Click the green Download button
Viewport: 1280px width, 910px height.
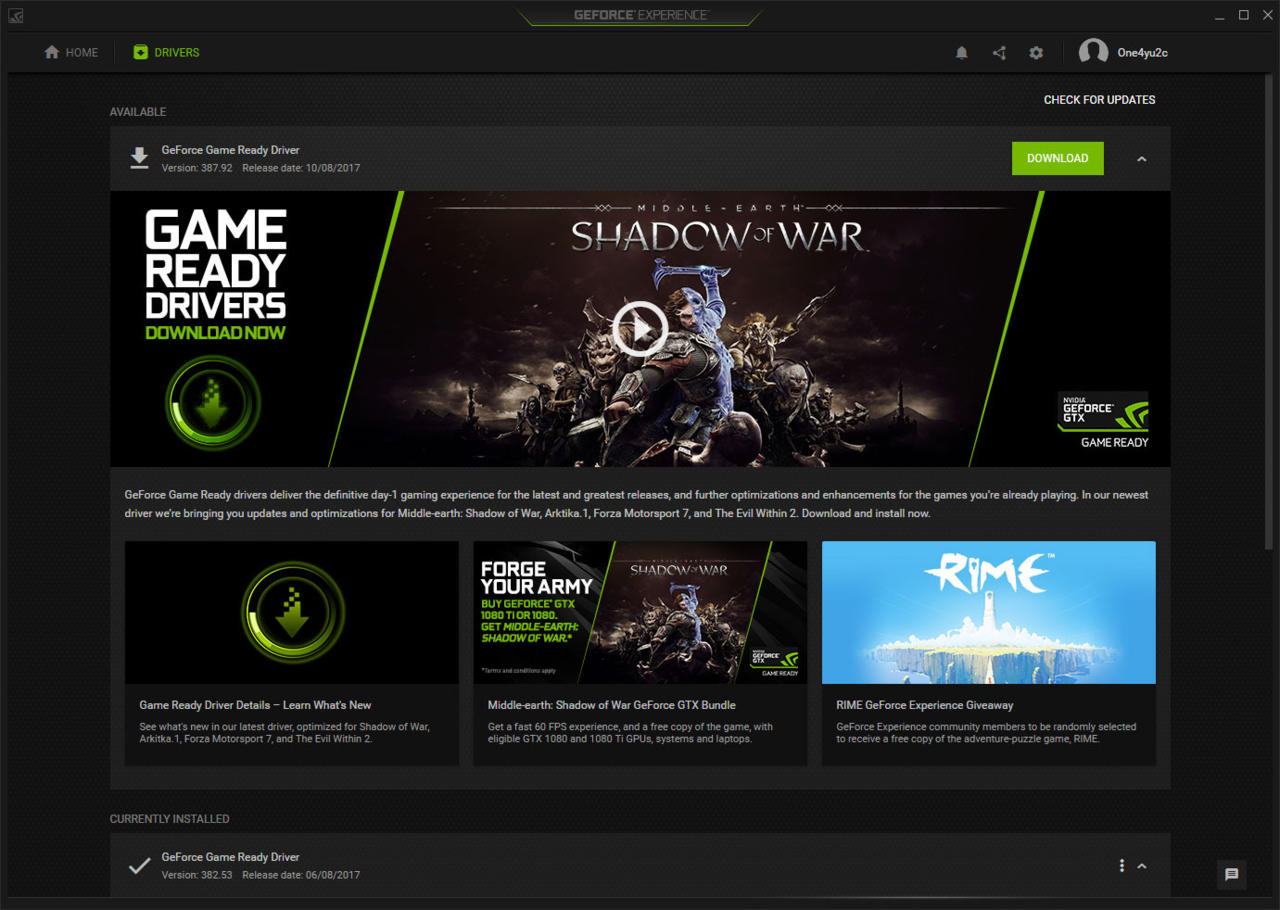[x=1058, y=158]
